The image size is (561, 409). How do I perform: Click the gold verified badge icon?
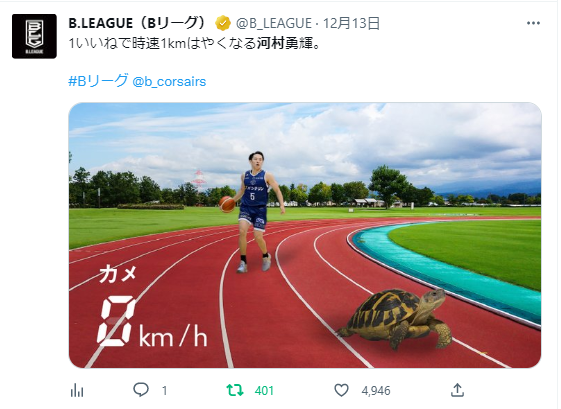(223, 24)
